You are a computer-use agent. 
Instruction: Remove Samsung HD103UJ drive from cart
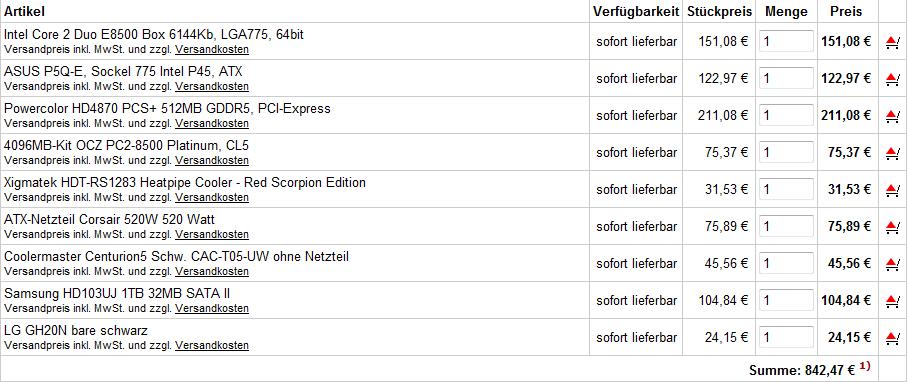tap(892, 301)
